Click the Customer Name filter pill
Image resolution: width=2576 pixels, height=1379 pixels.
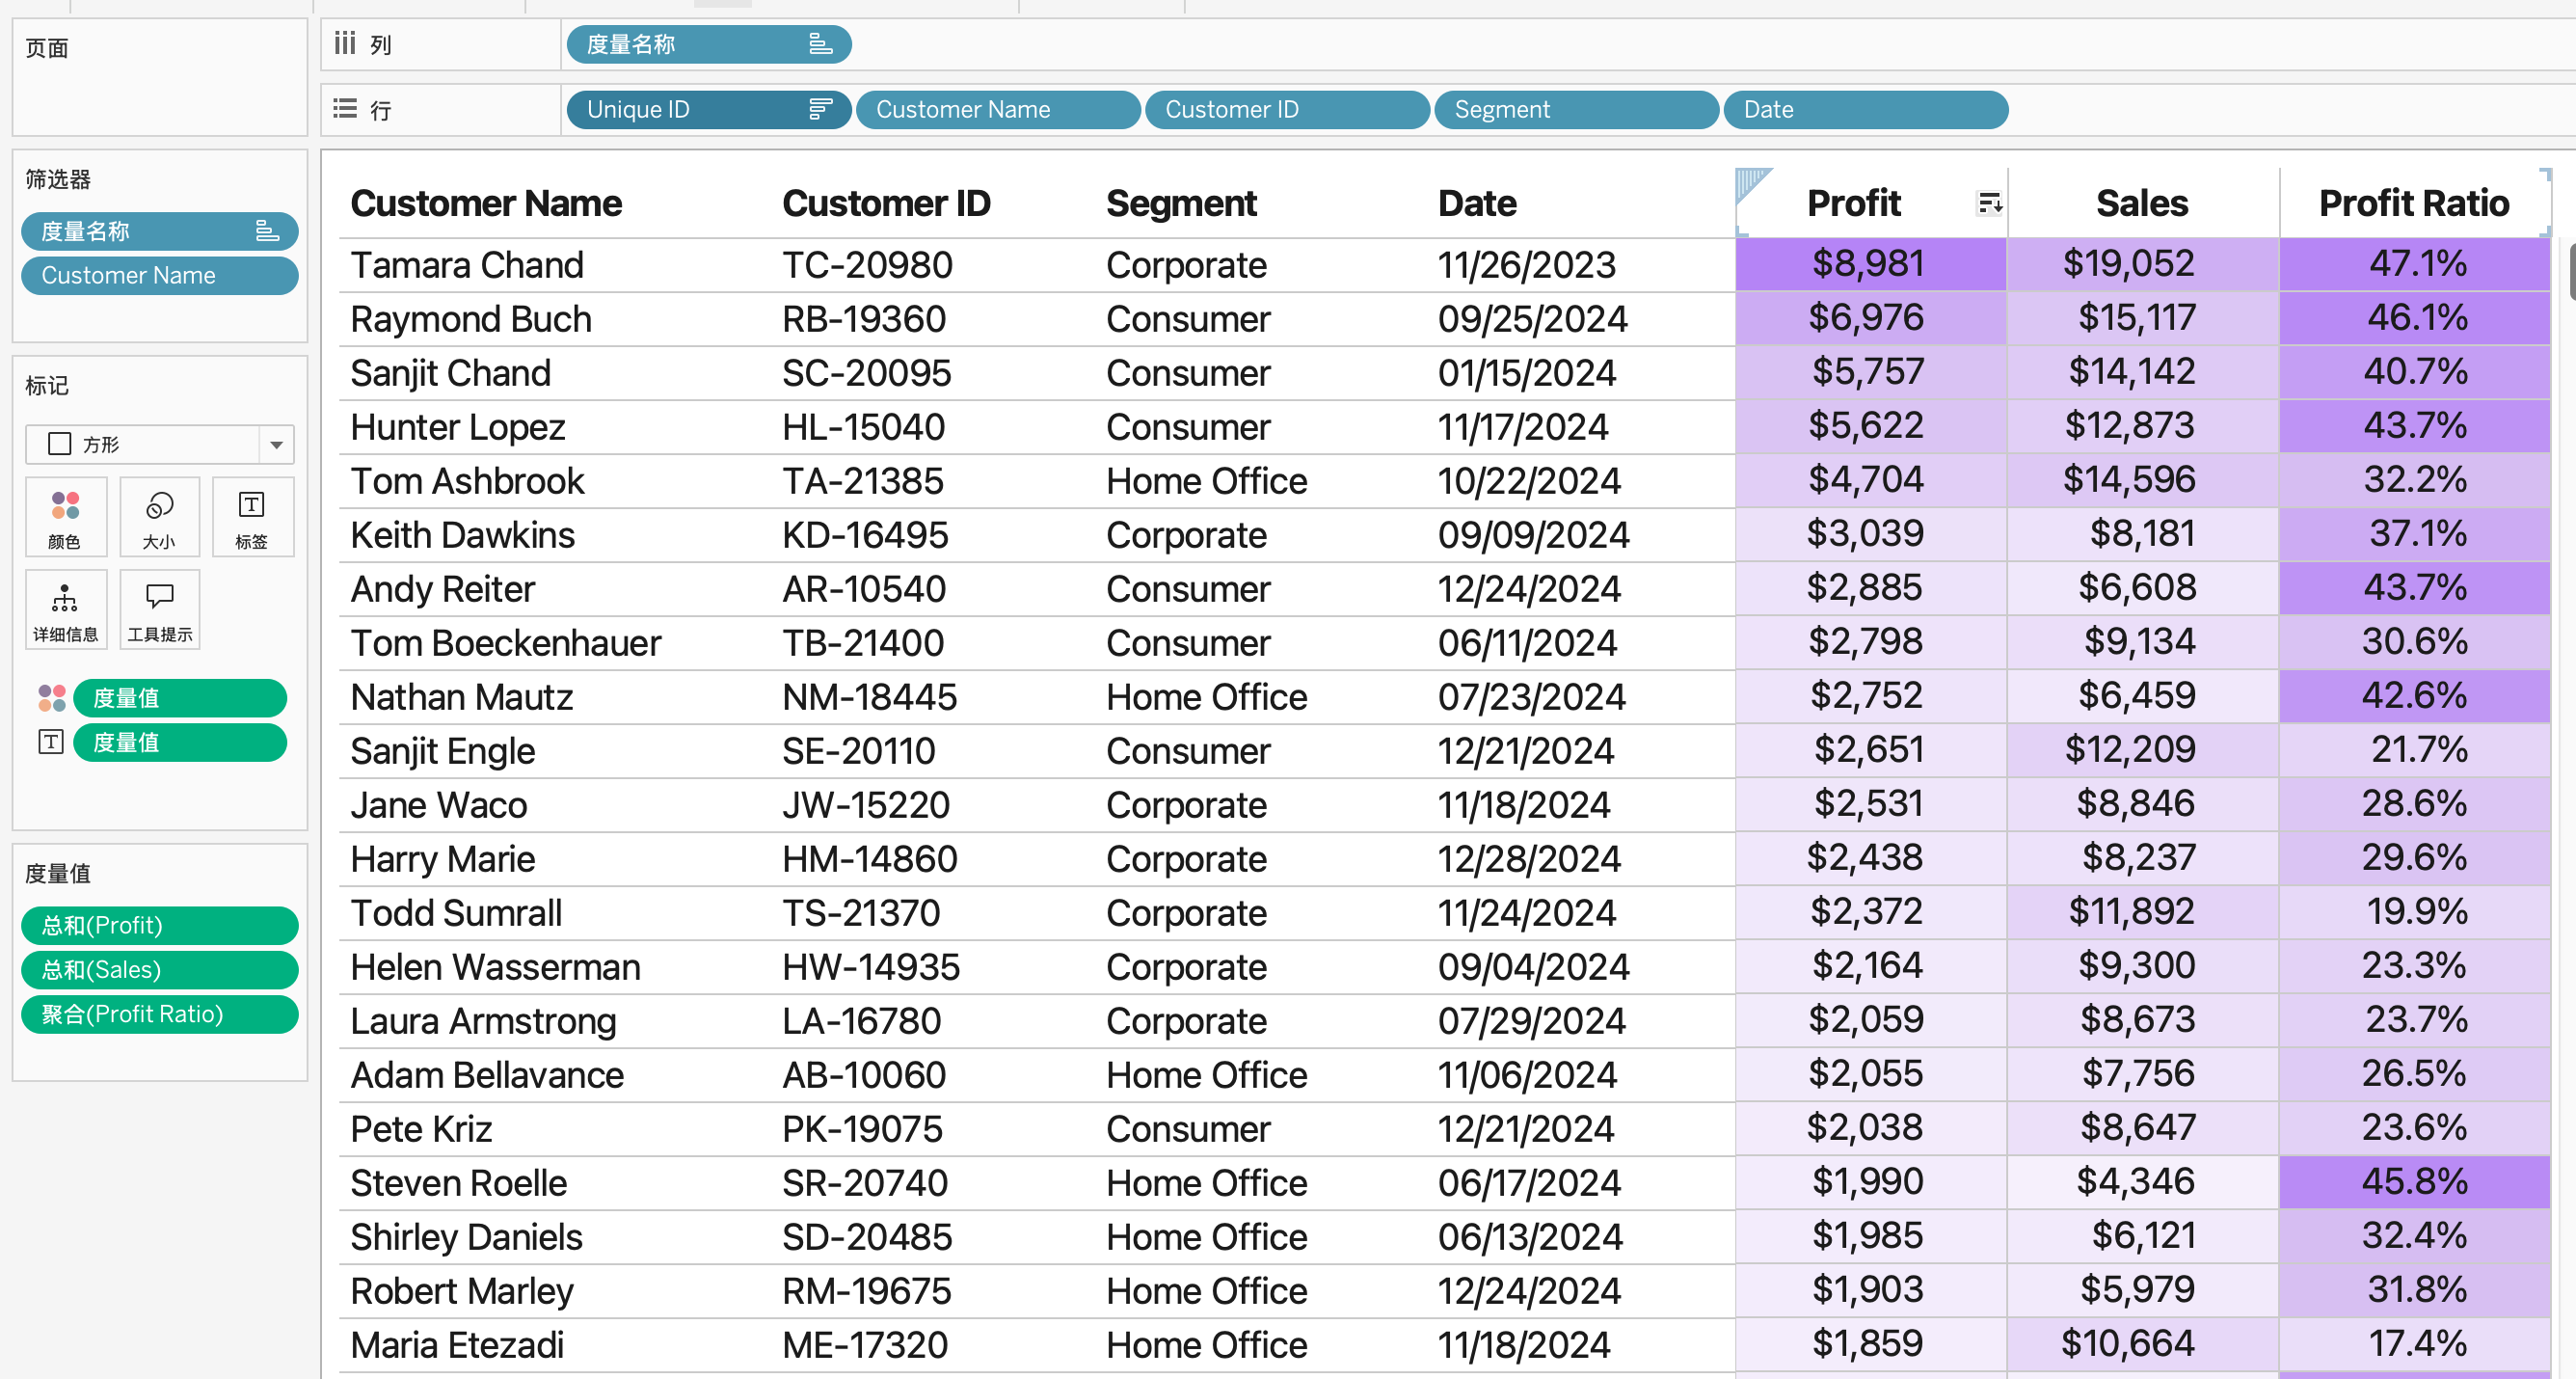click(x=159, y=275)
